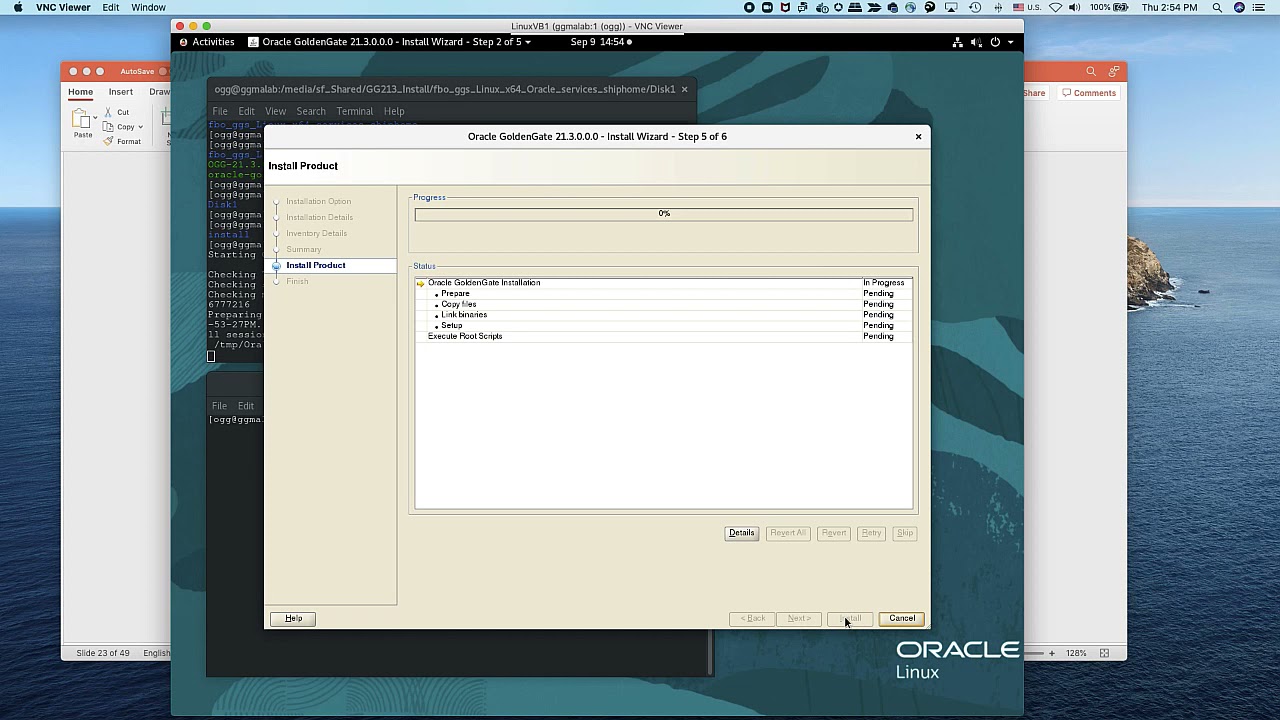Click the Next button
The height and width of the screenshot is (720, 1280).
pyautogui.click(x=799, y=618)
